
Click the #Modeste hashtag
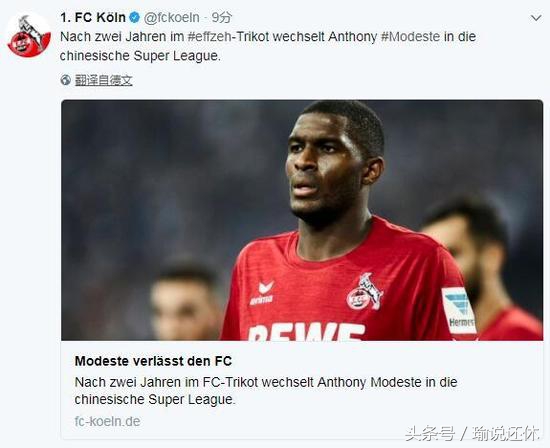(x=410, y=36)
